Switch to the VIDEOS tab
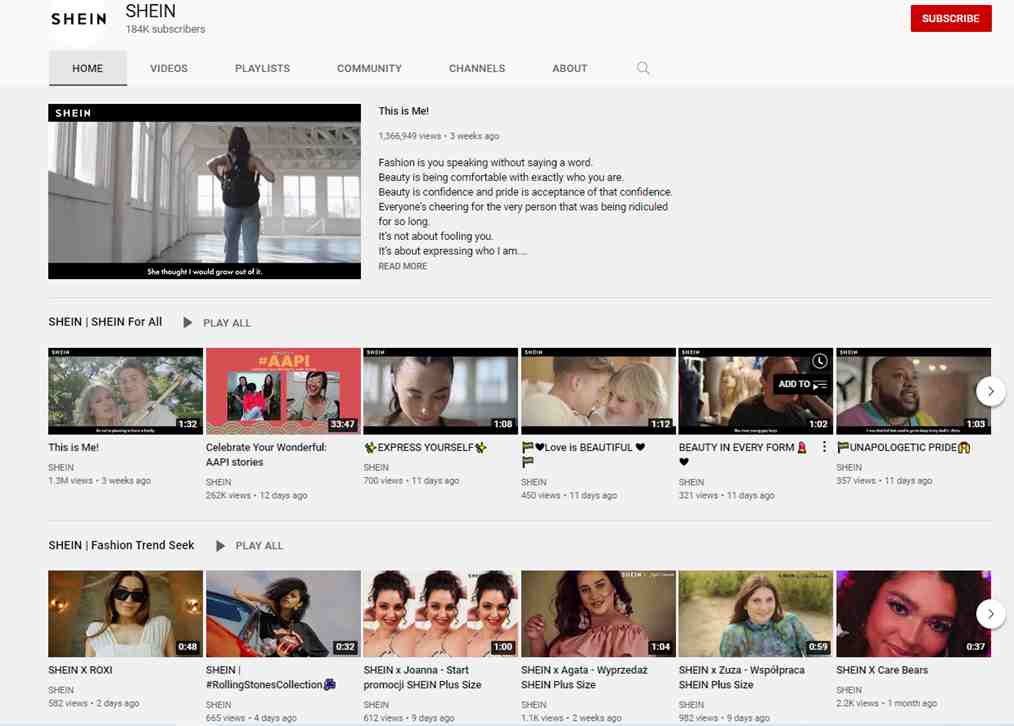Viewport: 1014px width, 726px height. [x=169, y=68]
